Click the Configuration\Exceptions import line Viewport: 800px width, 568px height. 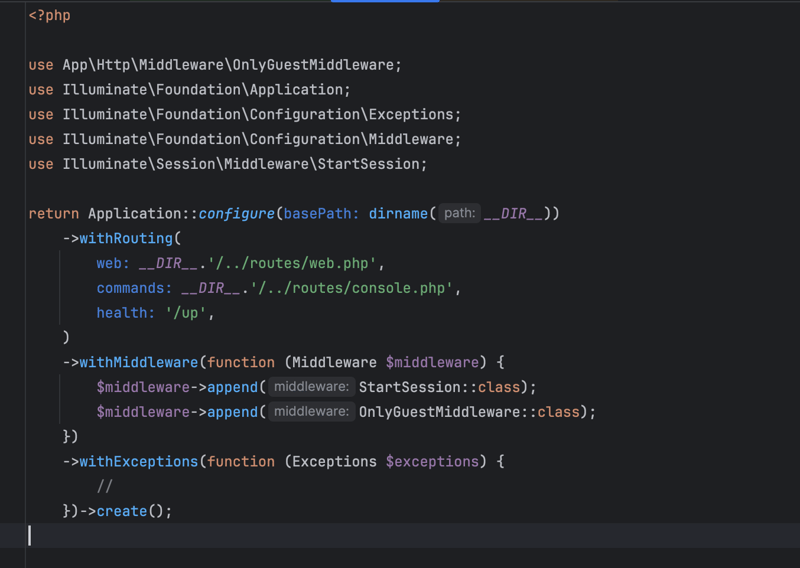click(244, 114)
